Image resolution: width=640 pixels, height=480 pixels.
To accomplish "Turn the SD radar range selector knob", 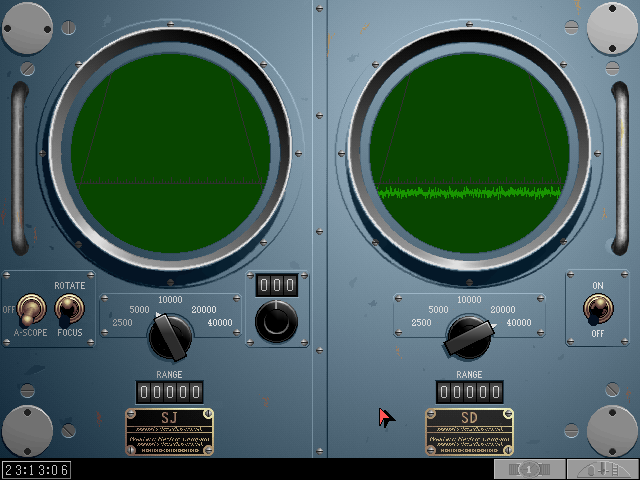I will 469,337.
